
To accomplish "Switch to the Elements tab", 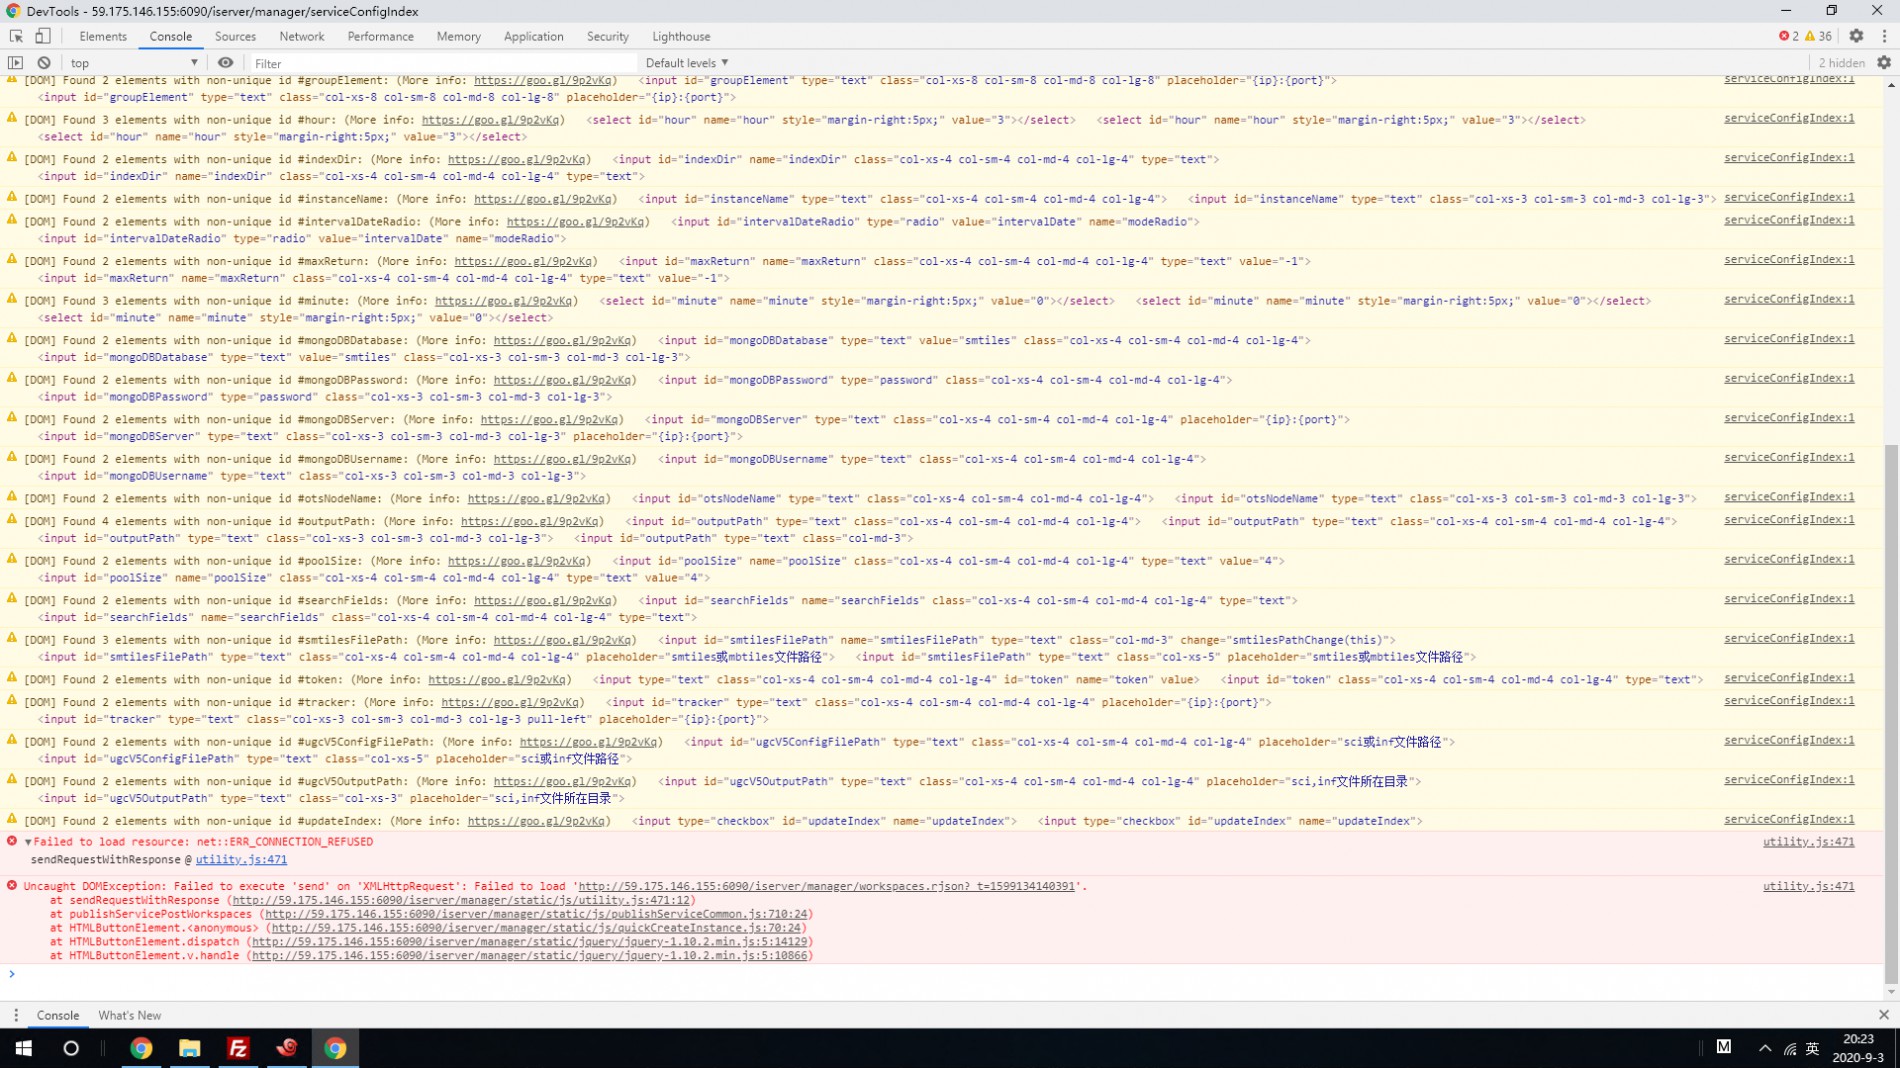I will click(103, 36).
